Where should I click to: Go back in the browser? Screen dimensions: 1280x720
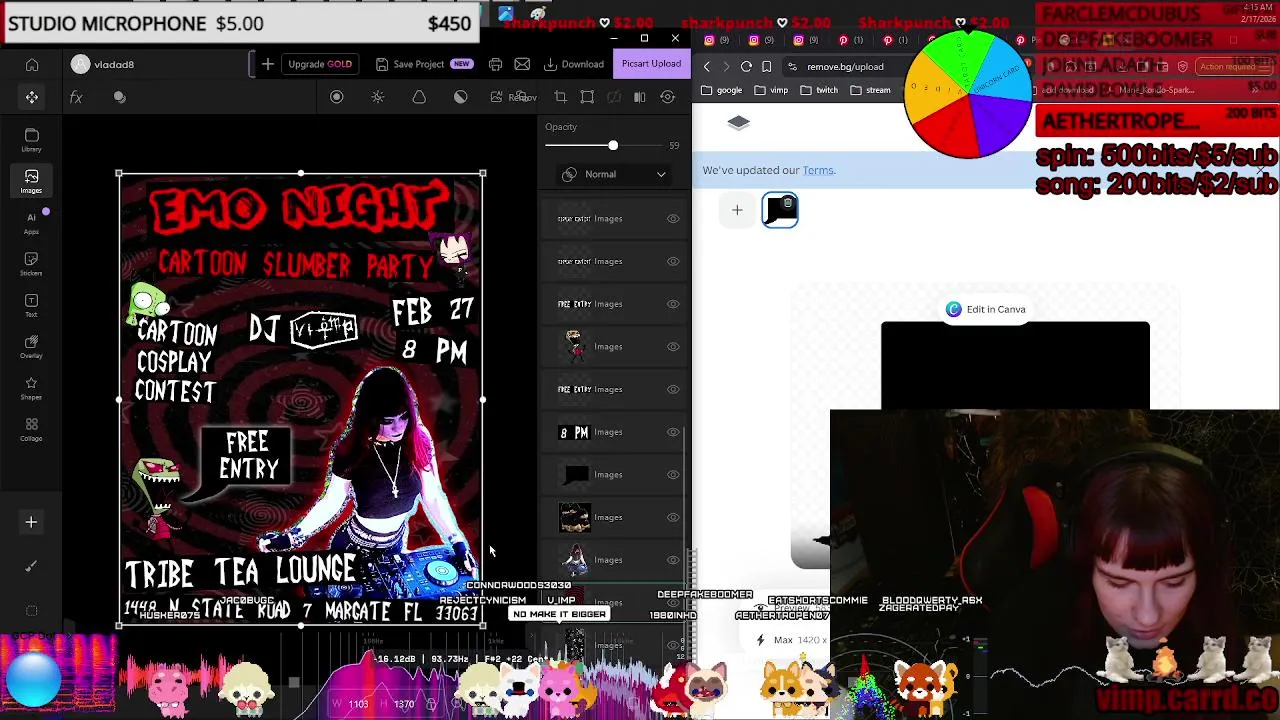(x=707, y=66)
